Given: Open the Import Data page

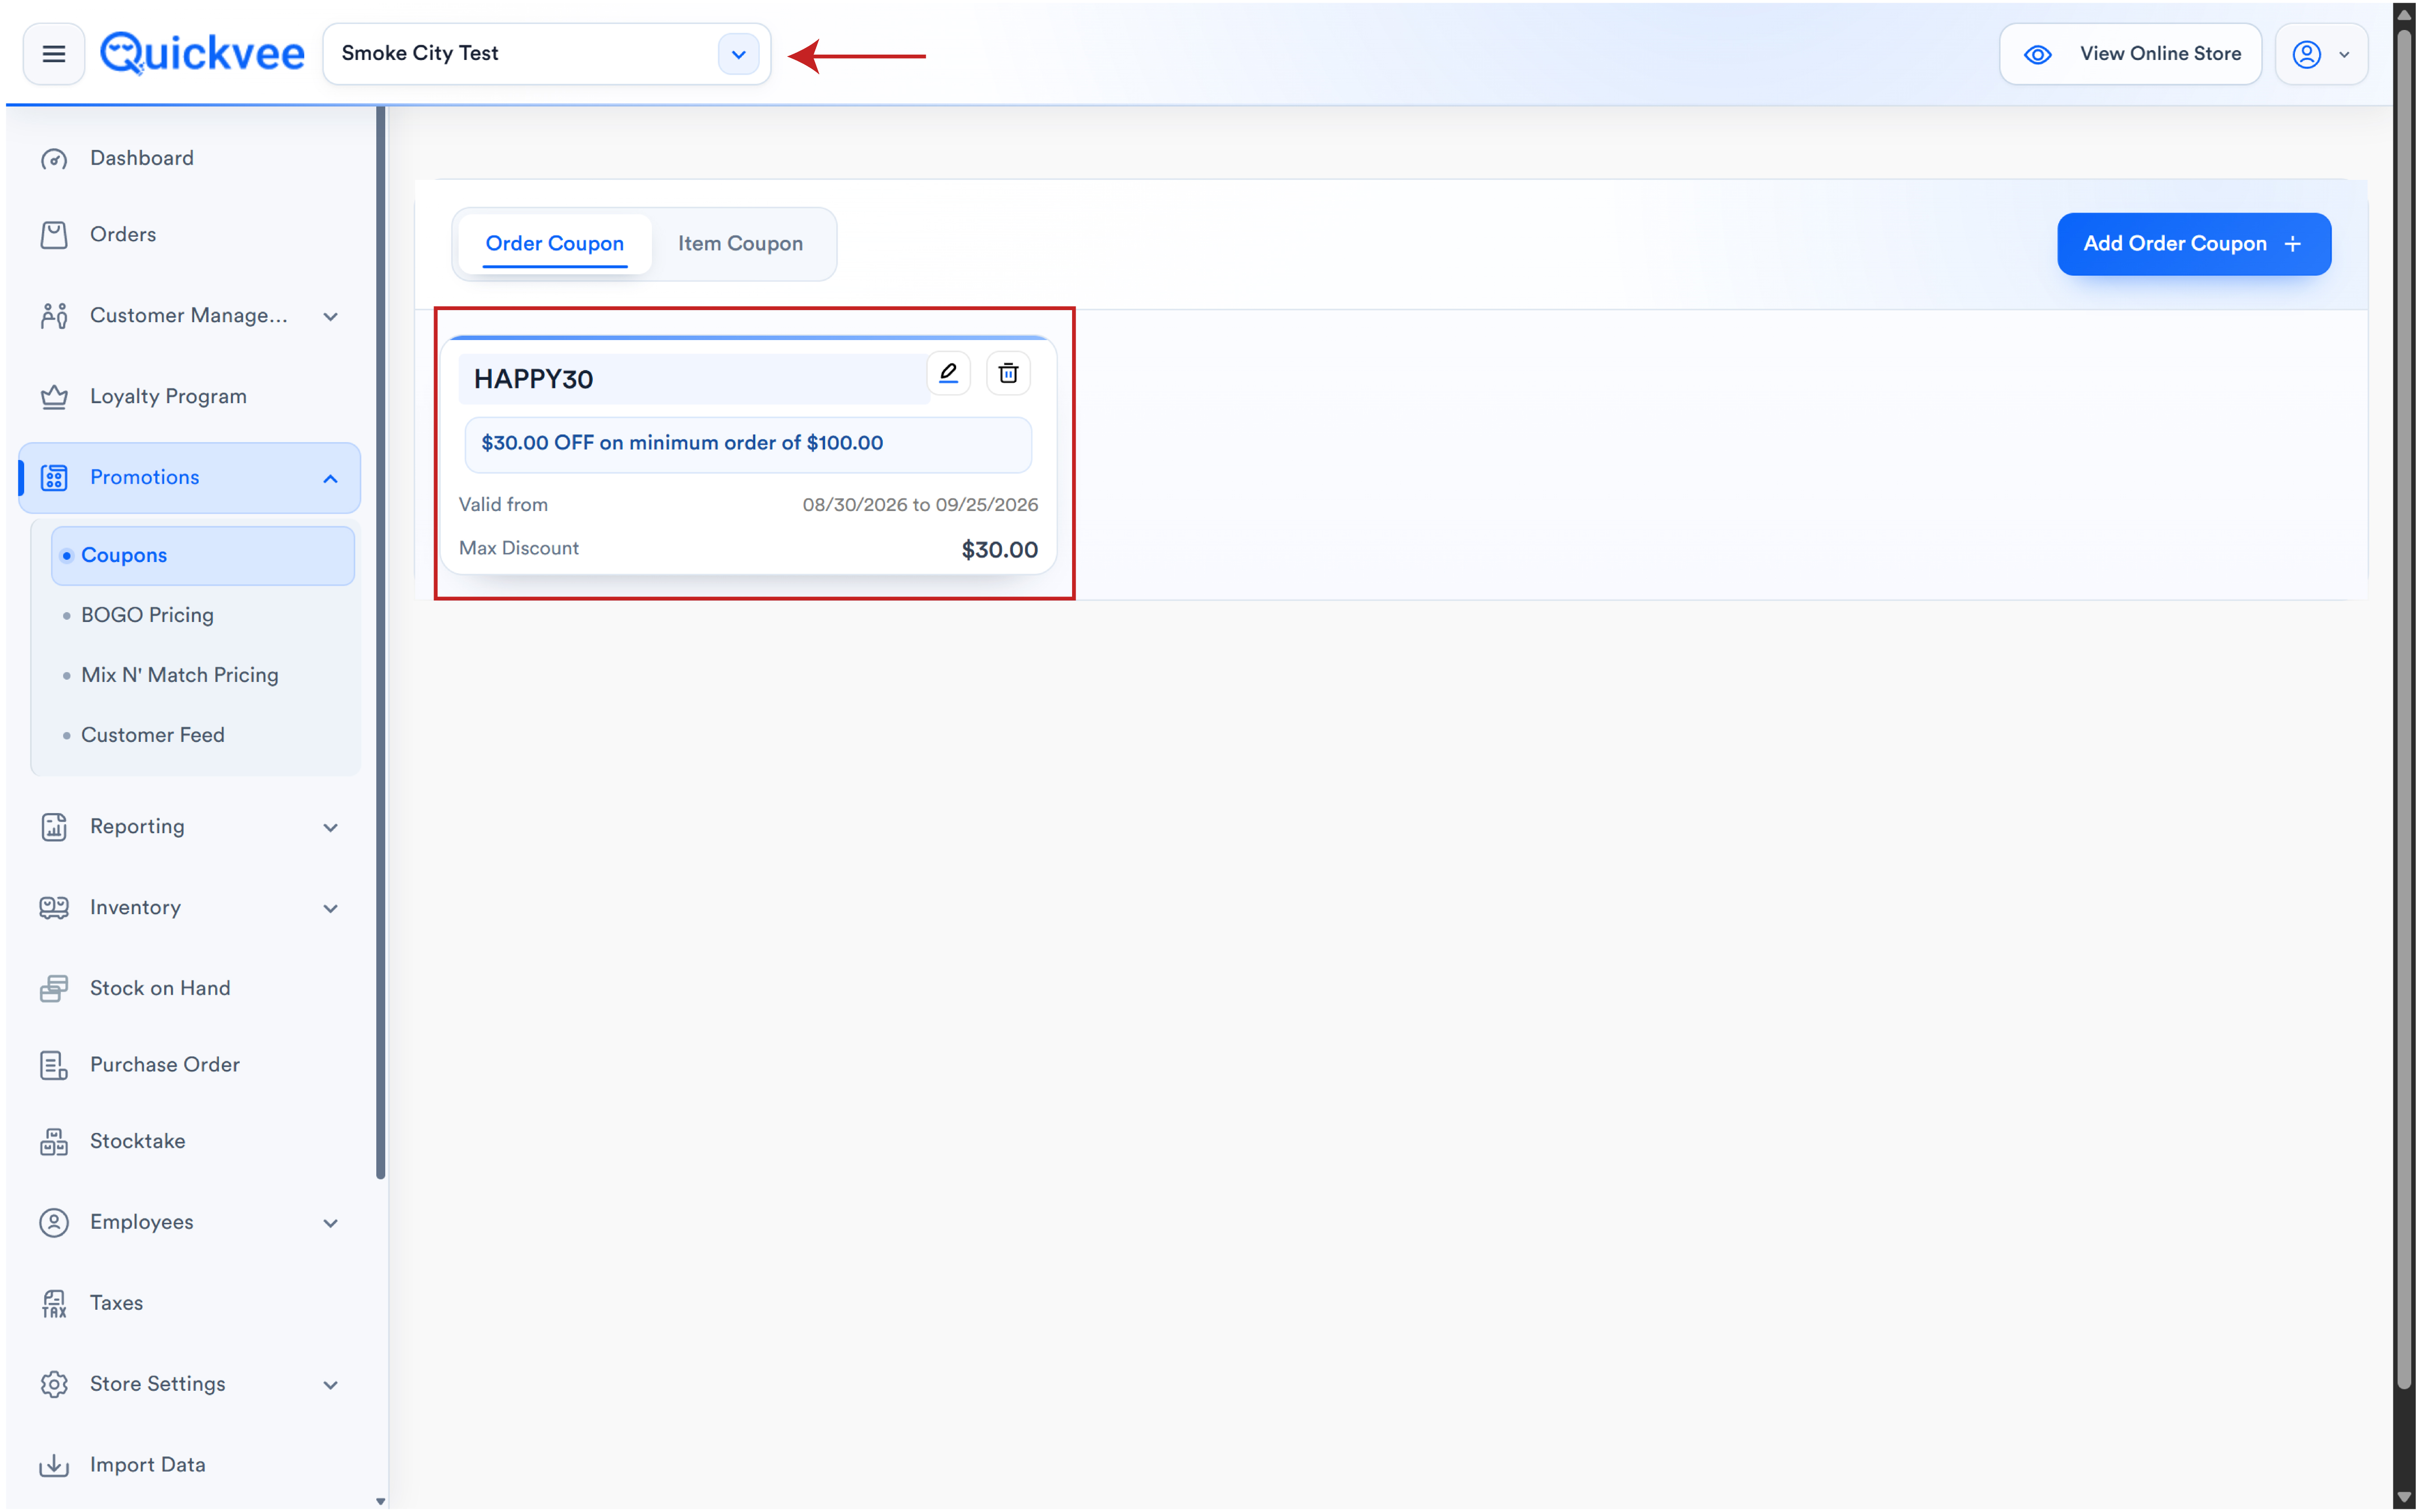Looking at the screenshot, I should point(147,1466).
